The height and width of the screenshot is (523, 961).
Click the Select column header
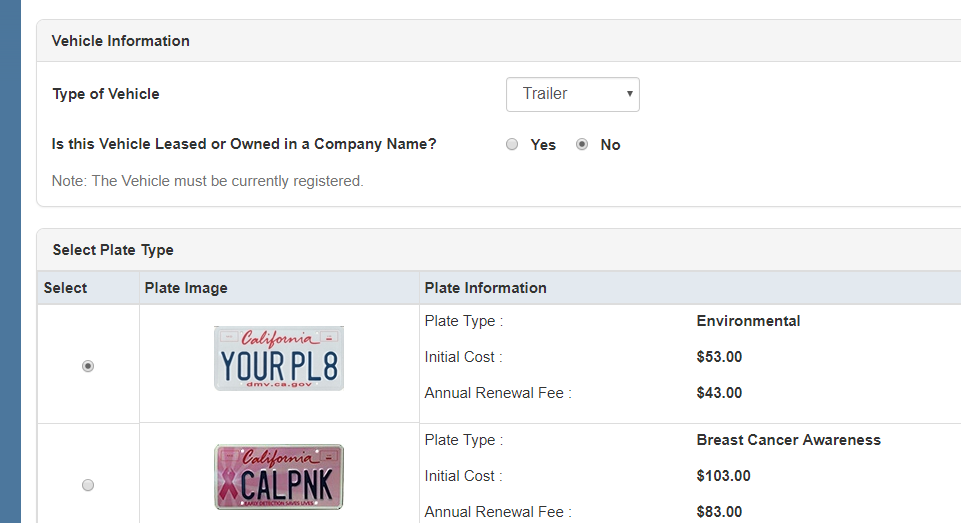point(66,288)
